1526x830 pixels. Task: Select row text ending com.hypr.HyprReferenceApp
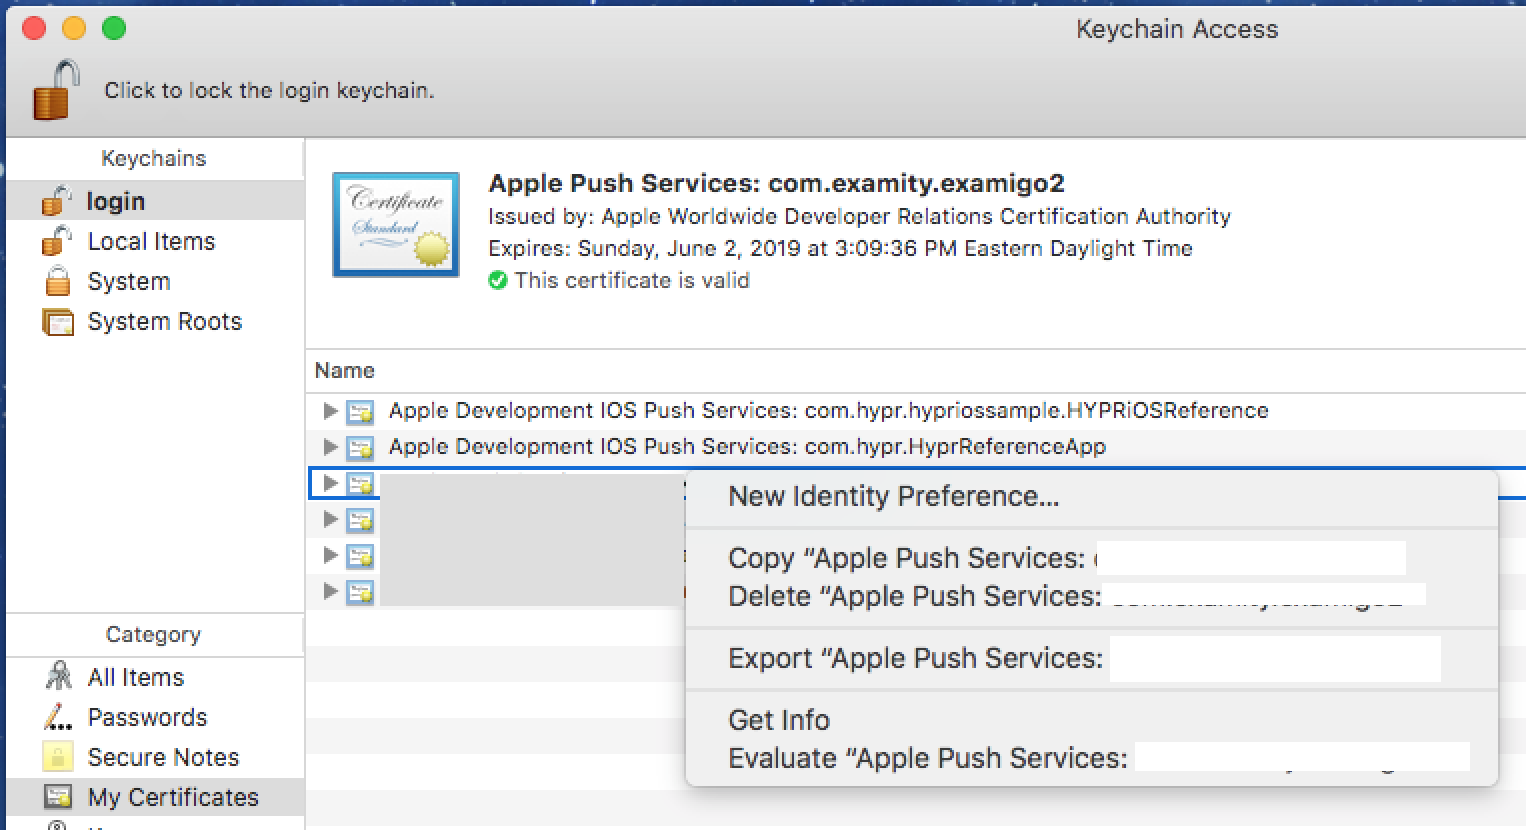tap(747, 446)
